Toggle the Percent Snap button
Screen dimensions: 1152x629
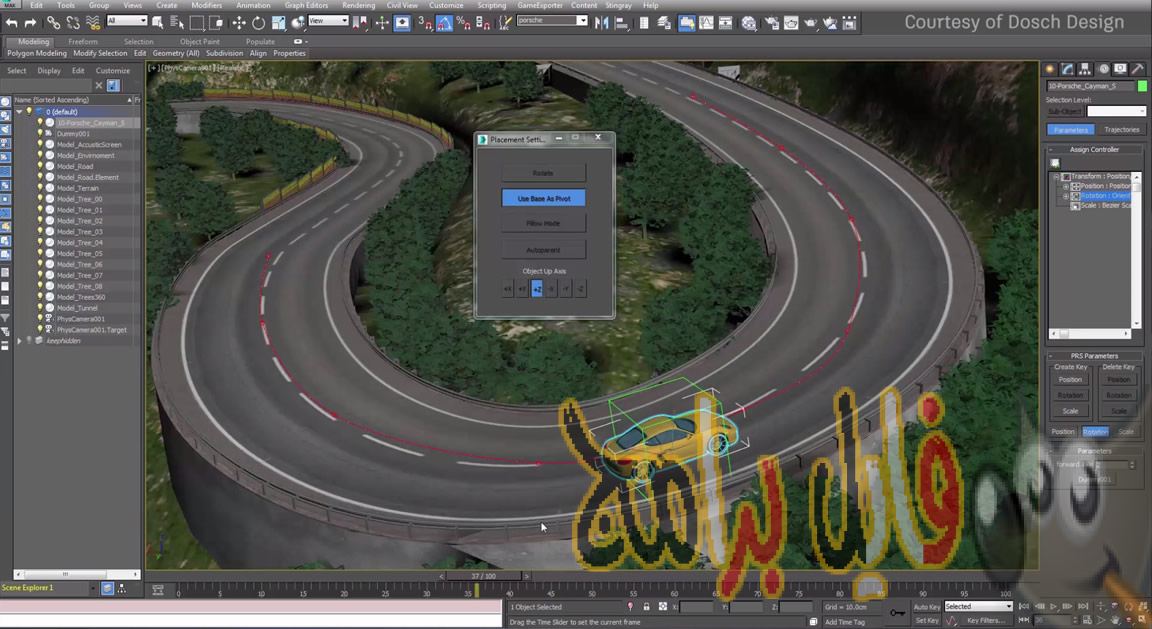(x=464, y=23)
